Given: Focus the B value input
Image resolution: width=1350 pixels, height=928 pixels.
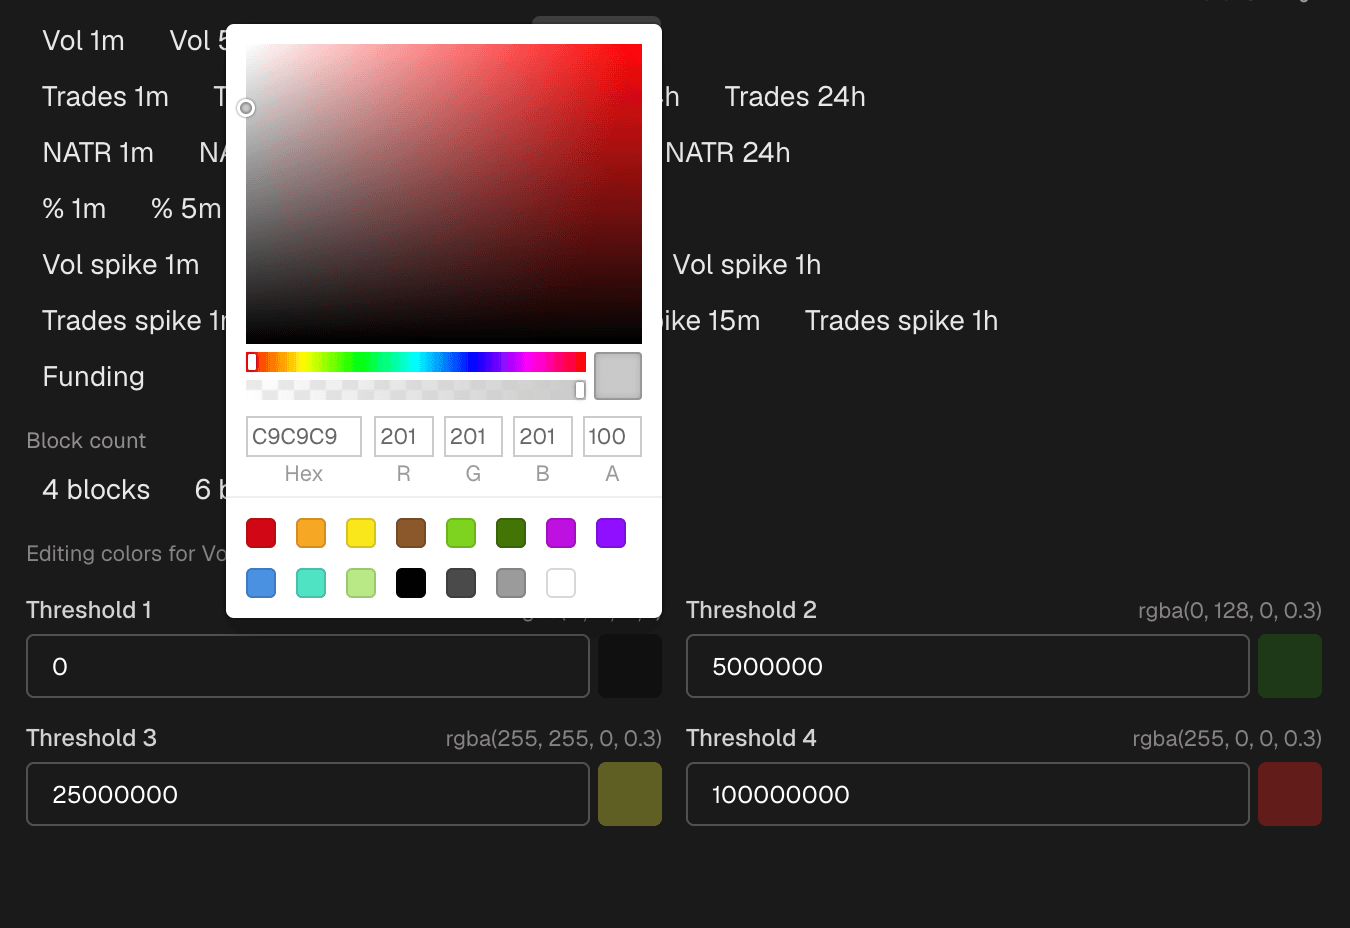Looking at the screenshot, I should (542, 436).
